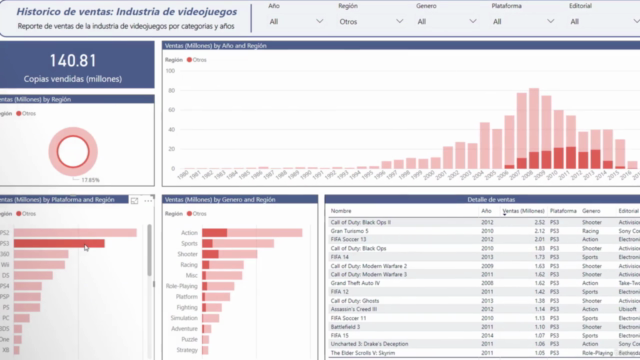Image resolution: width=640 pixels, height=360 pixels.
Task: Select the Simulation genre bar
Action: (x=211, y=318)
